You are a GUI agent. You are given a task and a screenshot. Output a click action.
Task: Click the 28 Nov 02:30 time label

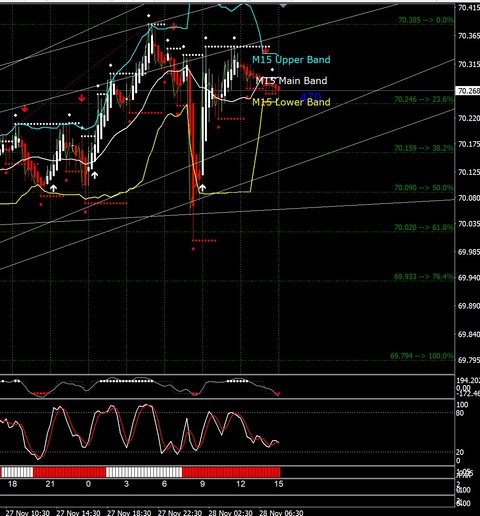click(x=230, y=512)
